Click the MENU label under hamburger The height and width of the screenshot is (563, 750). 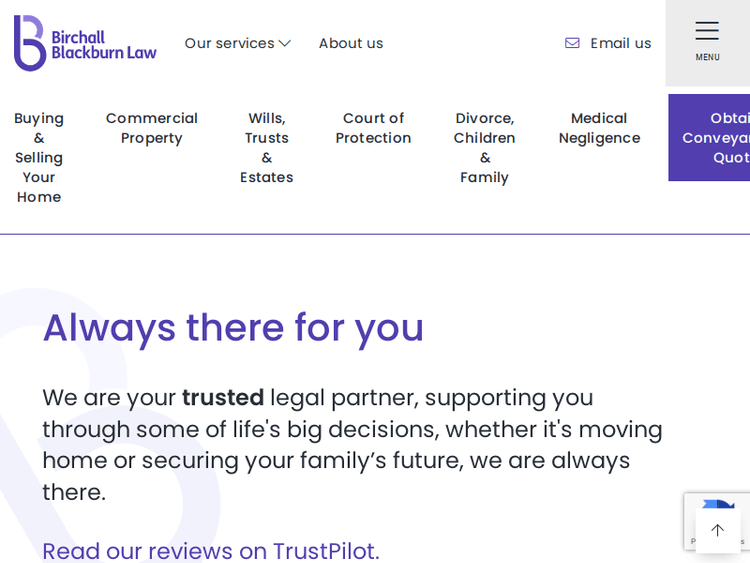point(707,58)
